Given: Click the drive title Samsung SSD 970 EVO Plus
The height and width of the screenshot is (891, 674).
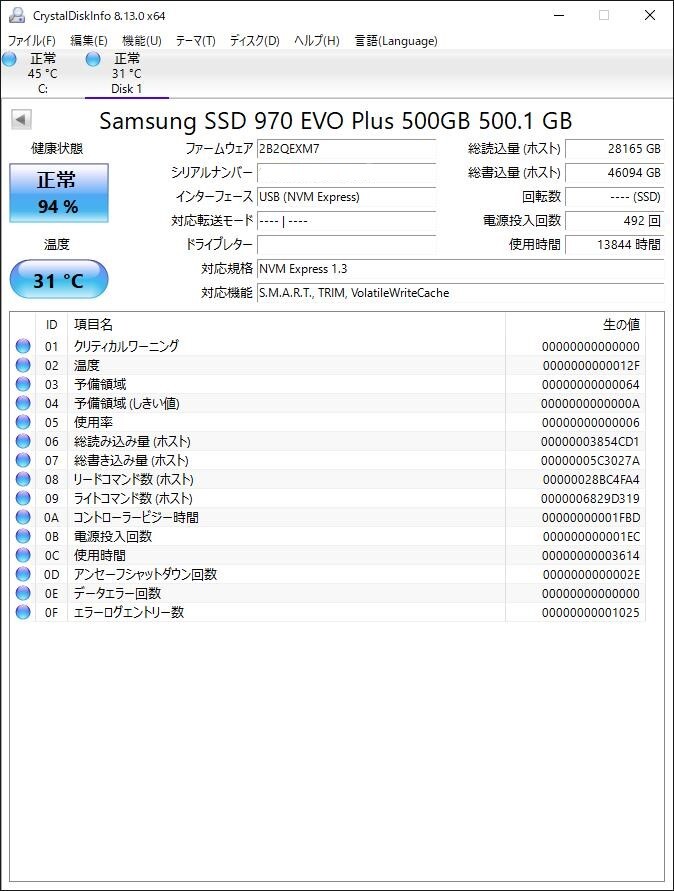Looking at the screenshot, I should (336, 120).
